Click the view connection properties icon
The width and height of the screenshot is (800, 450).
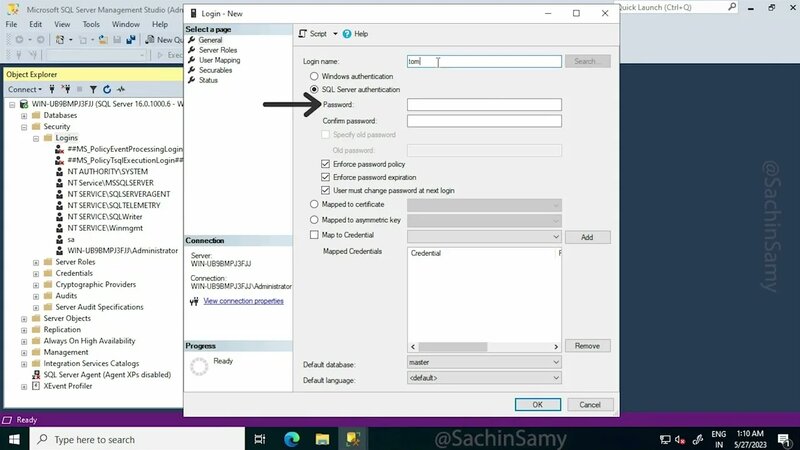coord(194,301)
